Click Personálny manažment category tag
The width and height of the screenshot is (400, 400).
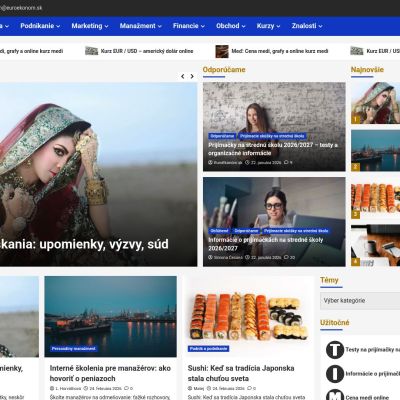pos(74,349)
